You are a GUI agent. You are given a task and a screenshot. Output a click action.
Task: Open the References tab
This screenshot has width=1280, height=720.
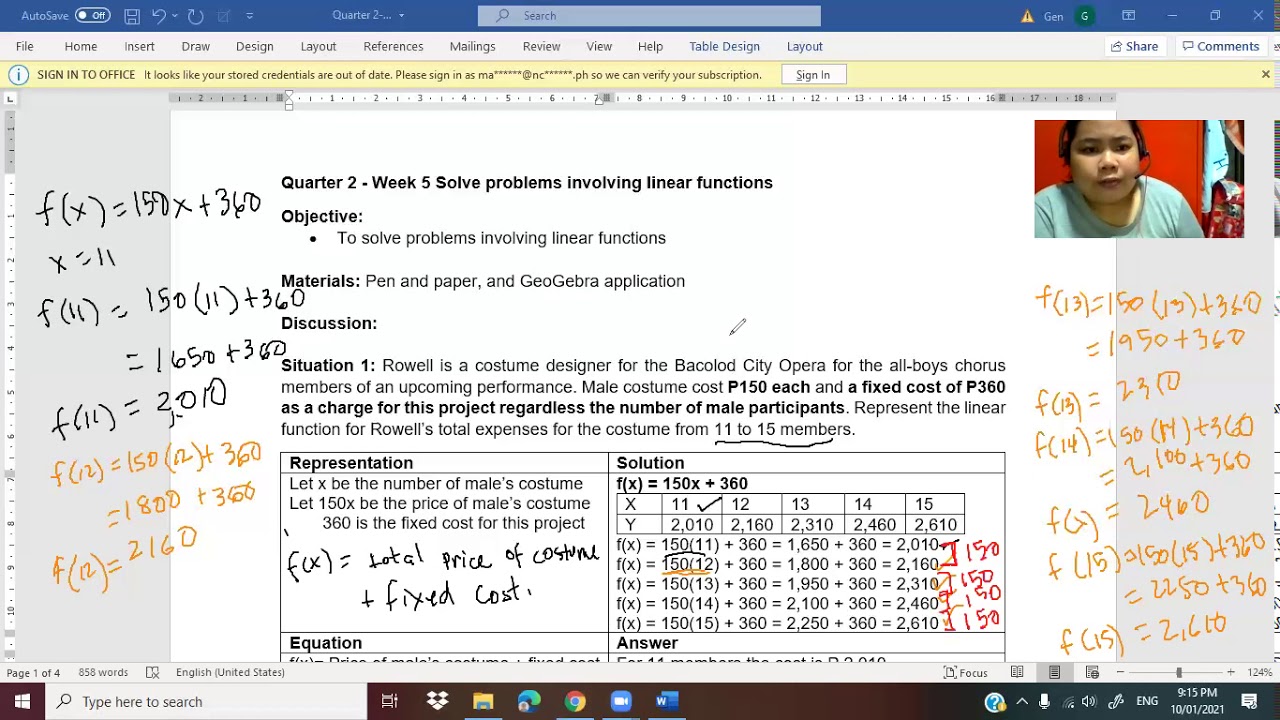click(x=393, y=46)
